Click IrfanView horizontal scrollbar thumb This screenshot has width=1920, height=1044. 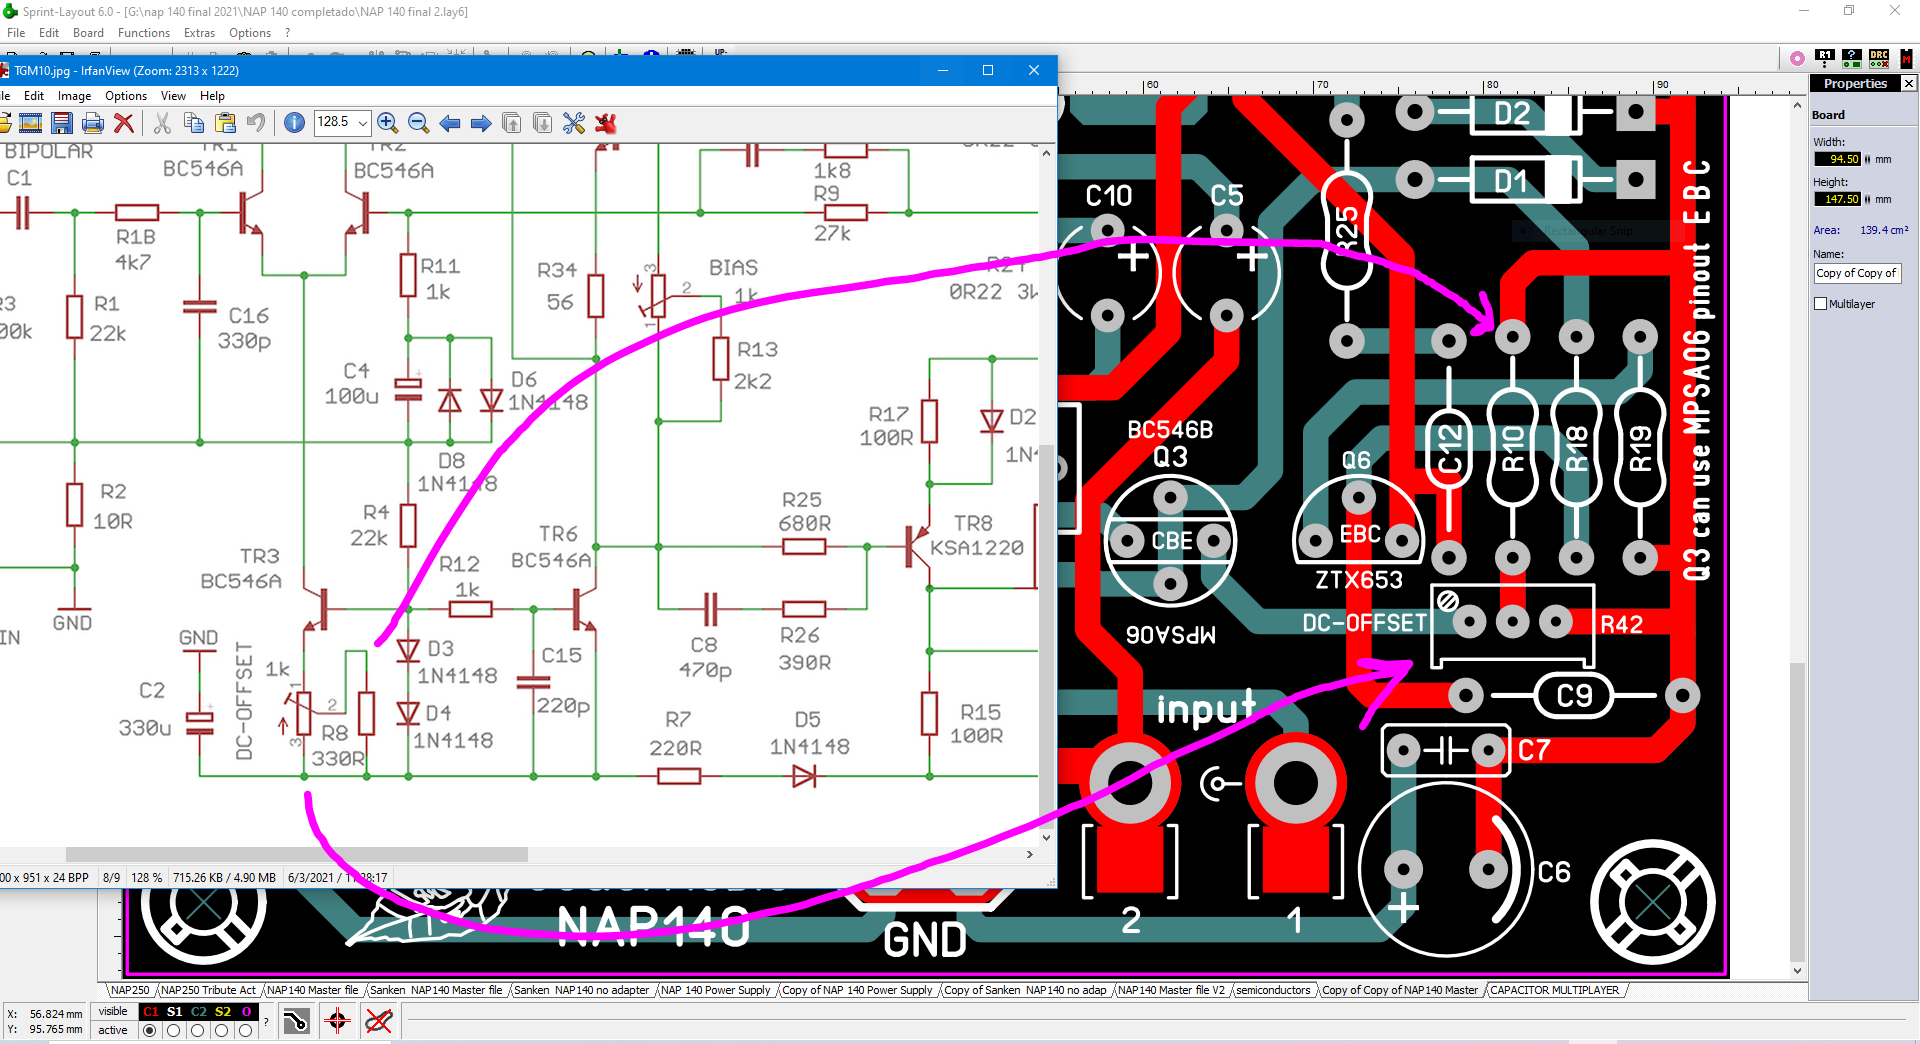(296, 855)
